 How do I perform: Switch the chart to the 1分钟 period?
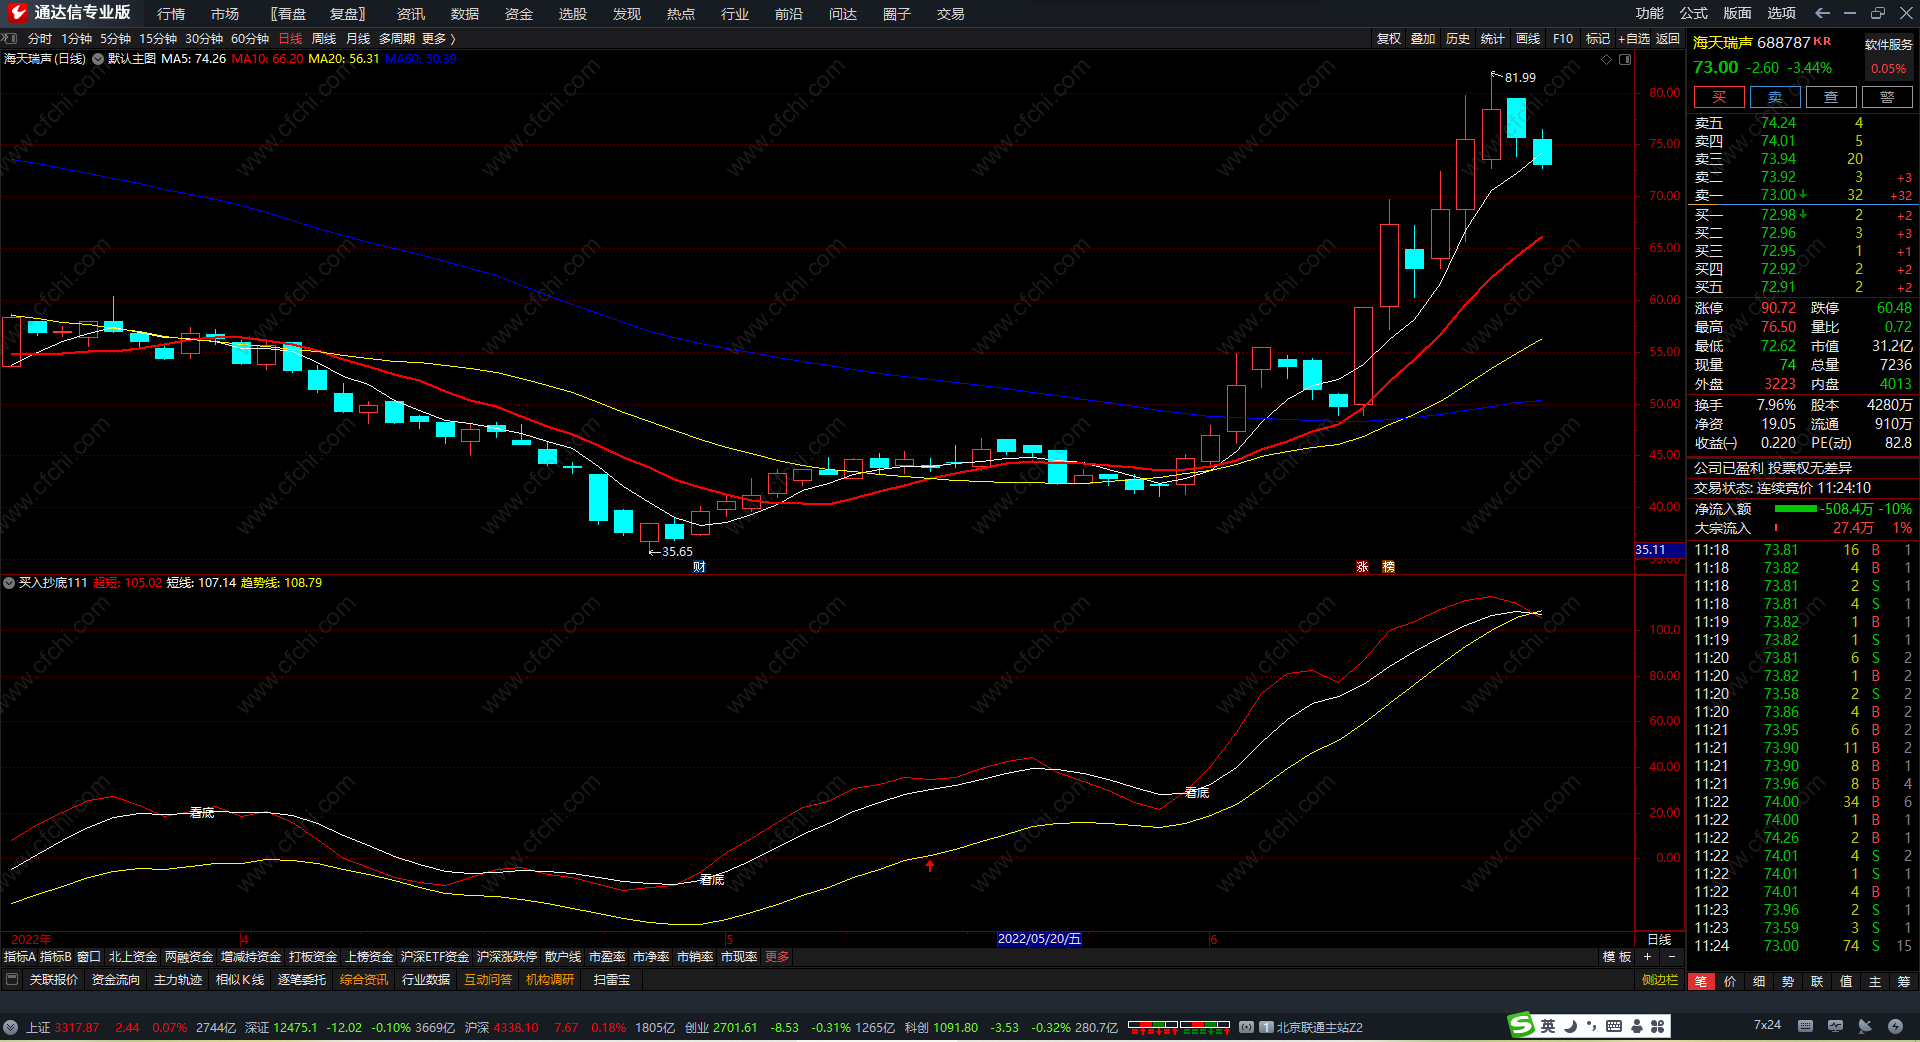76,39
